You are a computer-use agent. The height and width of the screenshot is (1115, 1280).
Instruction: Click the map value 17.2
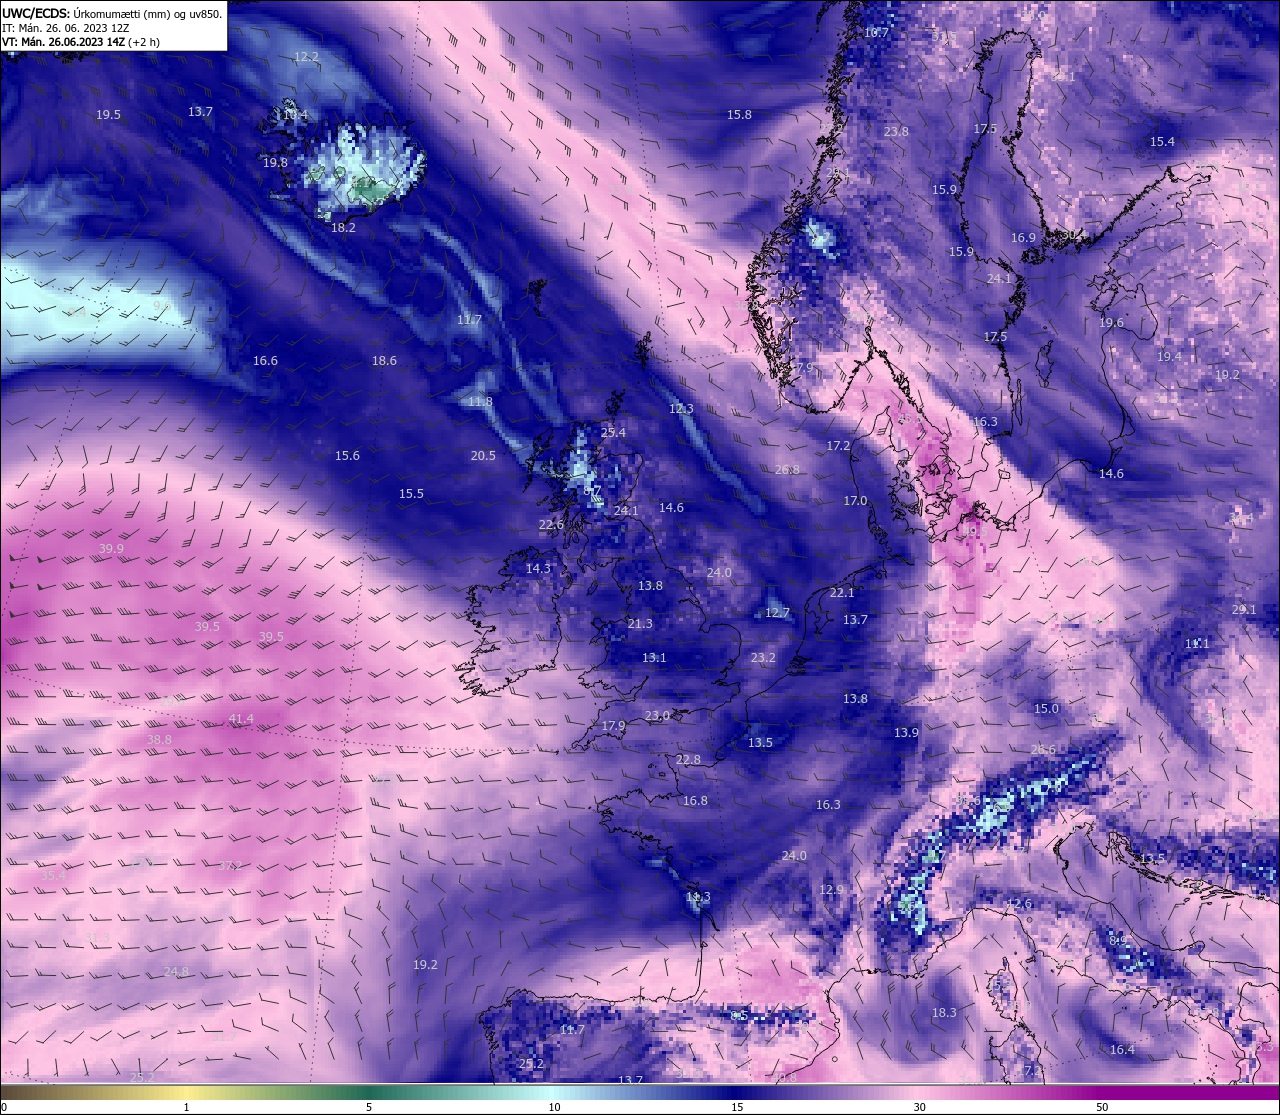[838, 446]
